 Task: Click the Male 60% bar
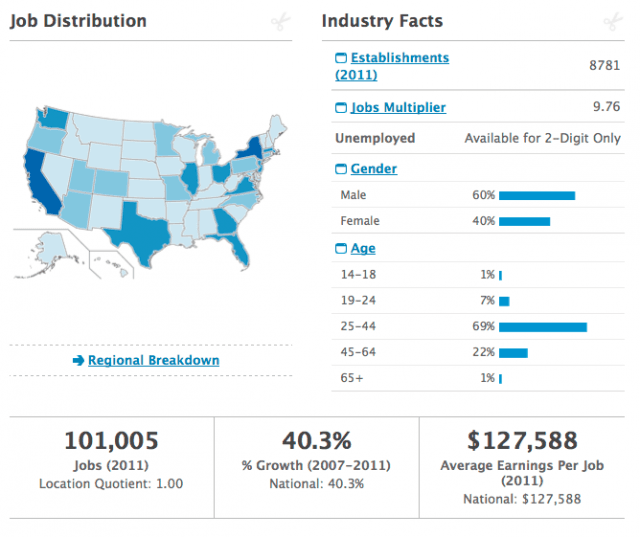click(536, 195)
